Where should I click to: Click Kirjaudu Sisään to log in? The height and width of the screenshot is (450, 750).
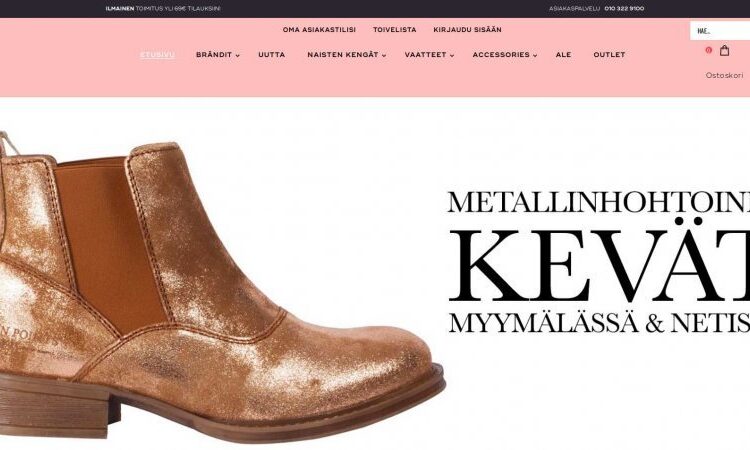point(467,30)
